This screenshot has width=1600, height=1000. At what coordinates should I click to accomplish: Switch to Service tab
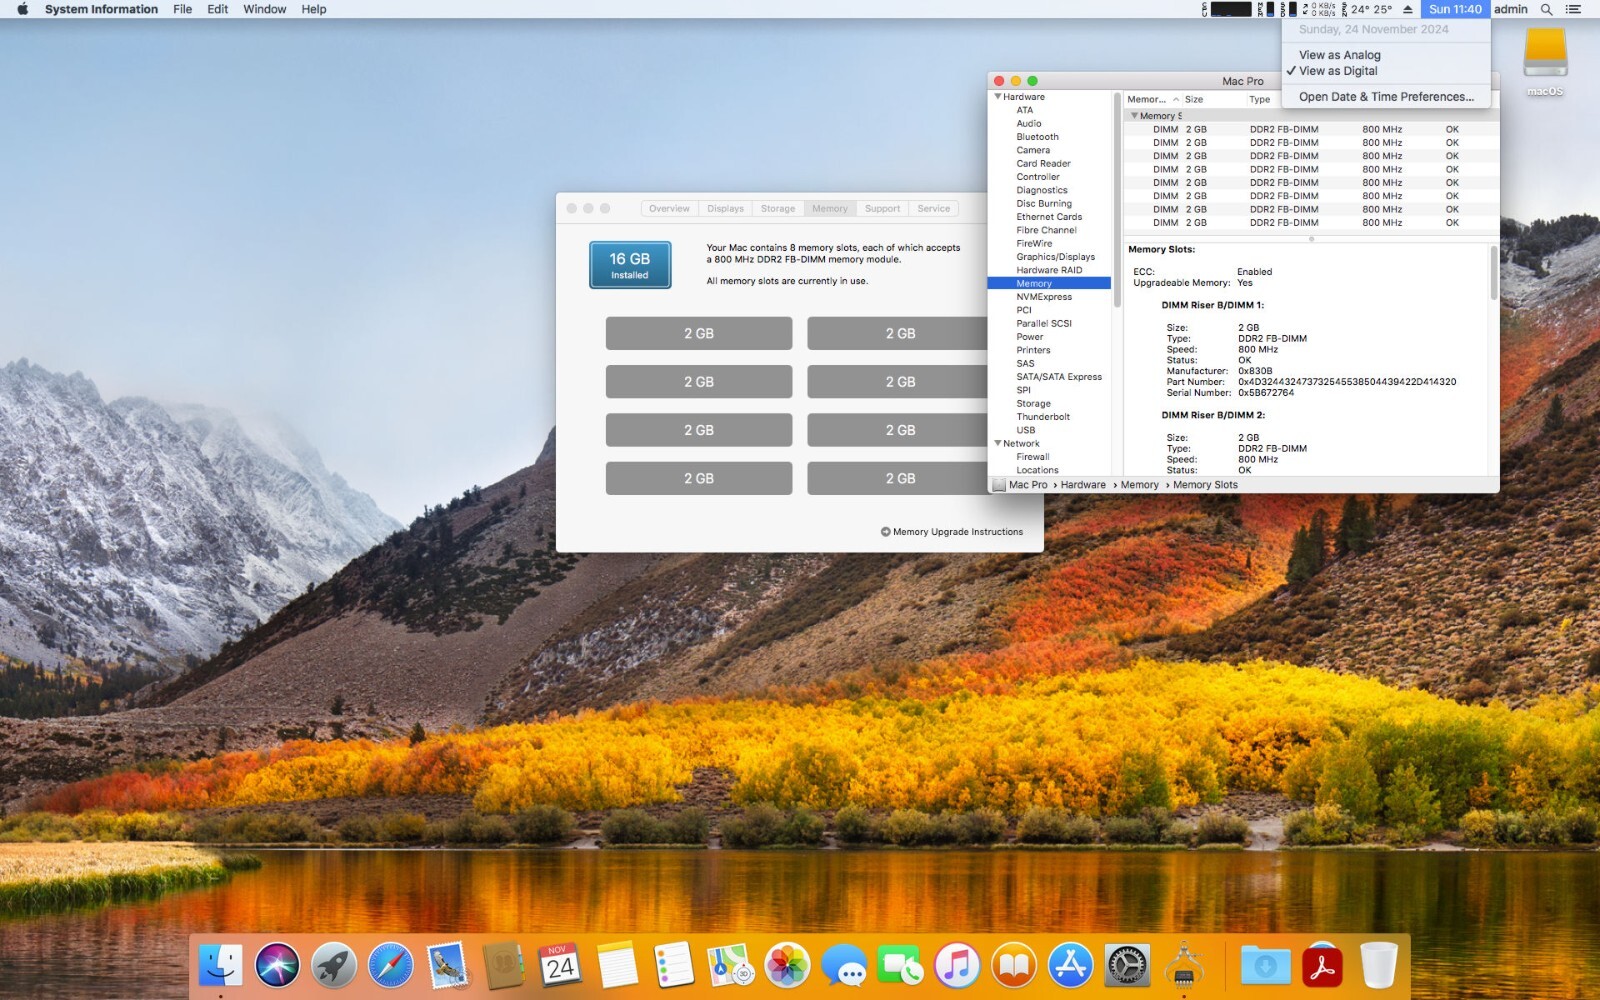[934, 209]
